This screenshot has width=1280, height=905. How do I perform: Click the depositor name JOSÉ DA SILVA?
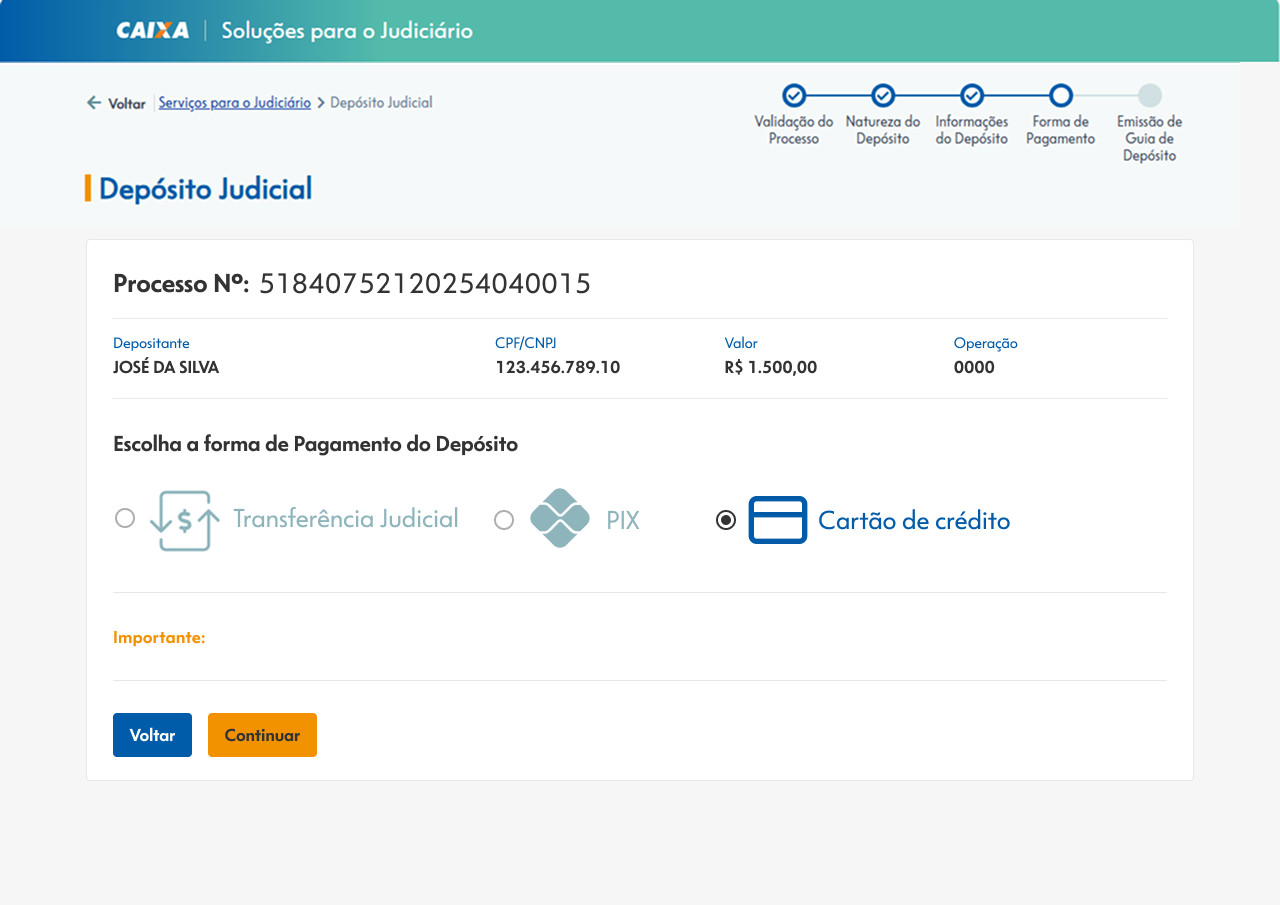pyautogui.click(x=166, y=367)
